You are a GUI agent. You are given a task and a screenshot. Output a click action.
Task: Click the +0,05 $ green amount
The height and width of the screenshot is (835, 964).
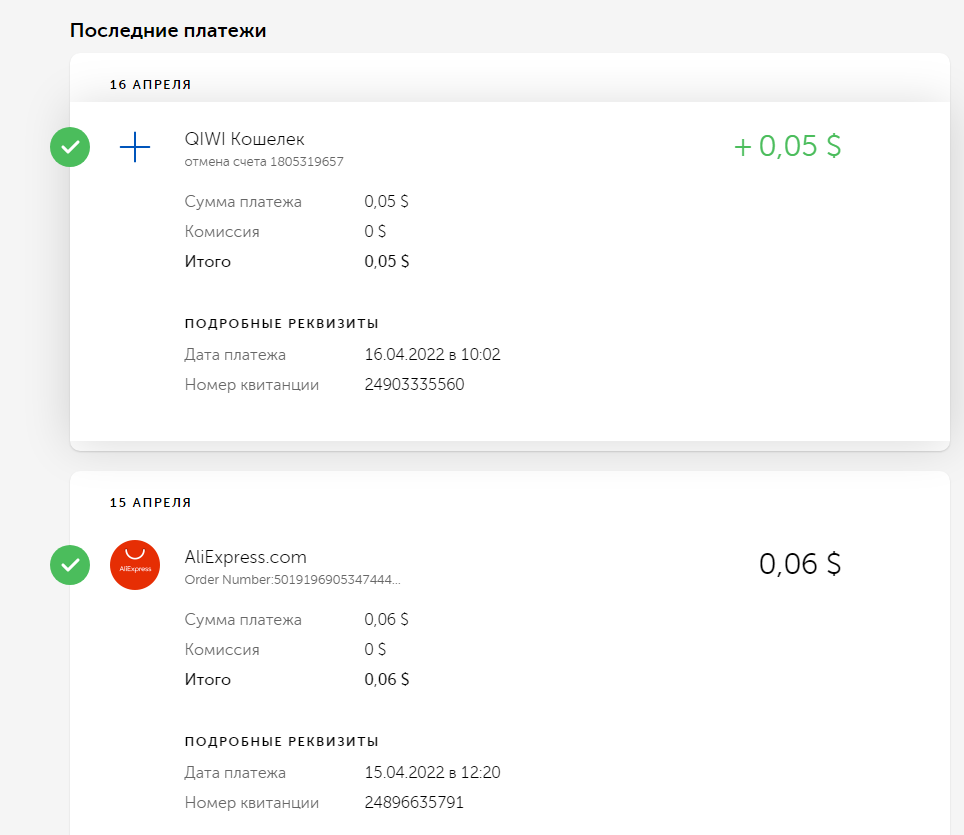tap(788, 146)
